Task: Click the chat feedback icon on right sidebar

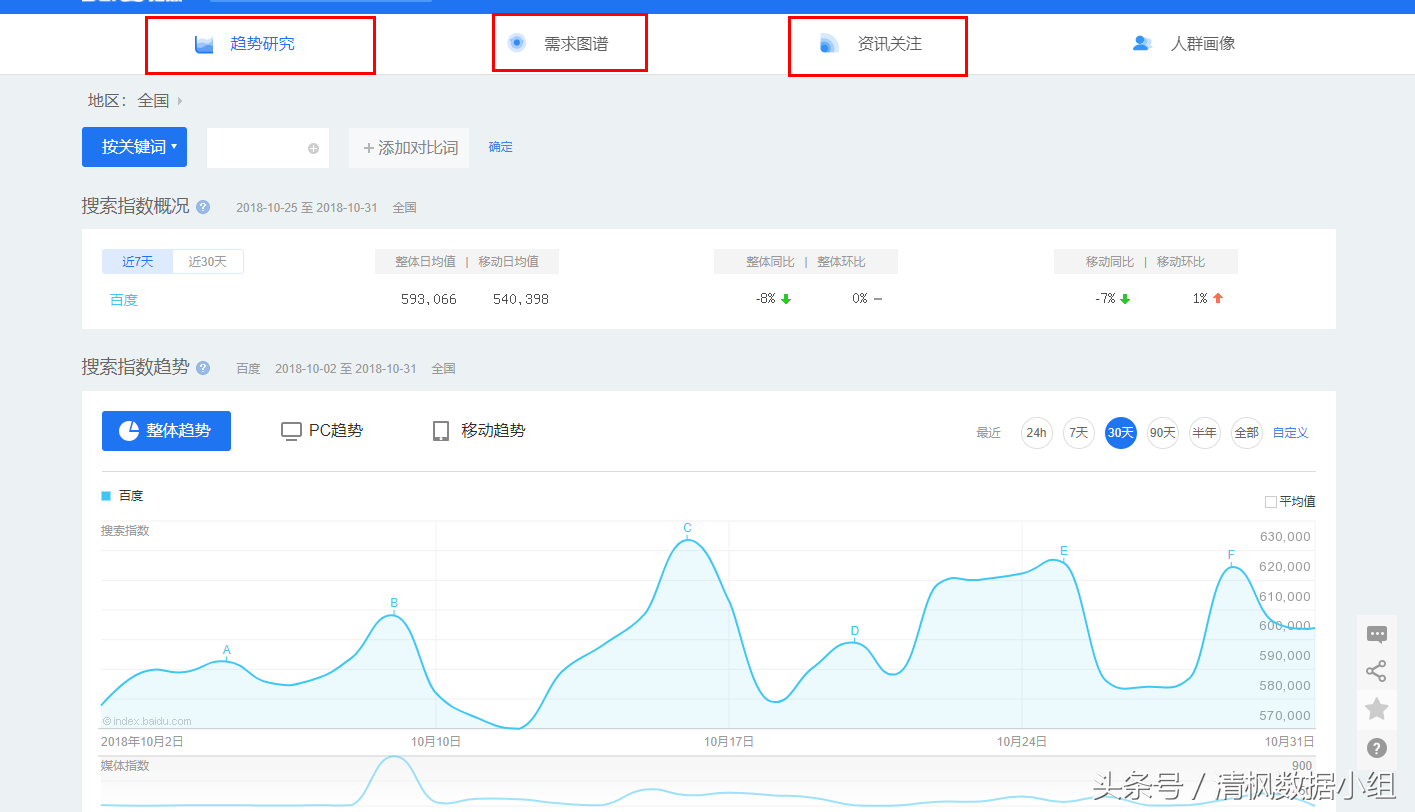Action: tap(1376, 634)
